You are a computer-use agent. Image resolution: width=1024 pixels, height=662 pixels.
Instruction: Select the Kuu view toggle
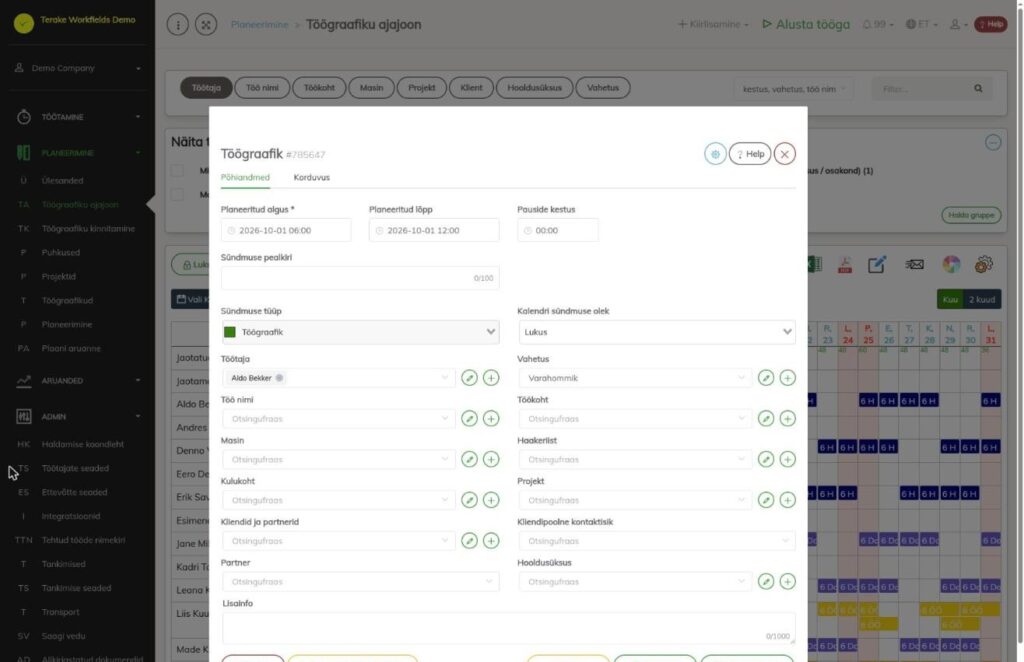(950, 300)
